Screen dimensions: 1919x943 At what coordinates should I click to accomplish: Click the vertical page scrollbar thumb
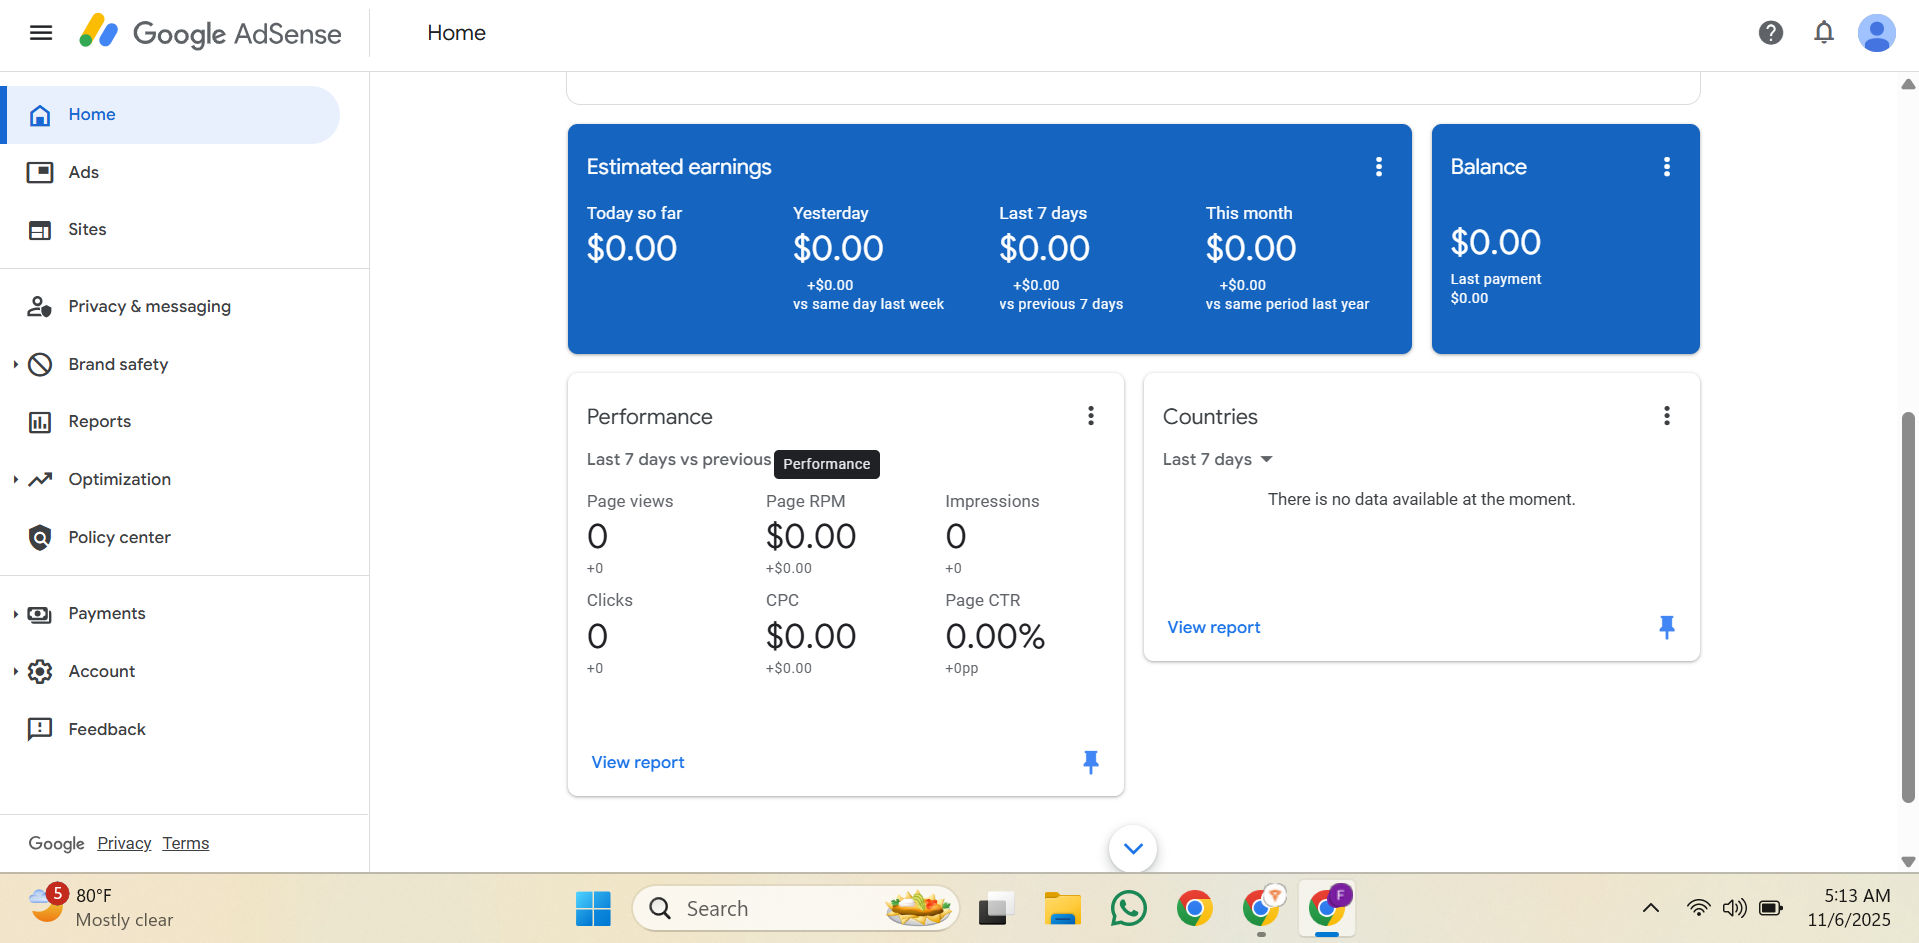point(1908,605)
